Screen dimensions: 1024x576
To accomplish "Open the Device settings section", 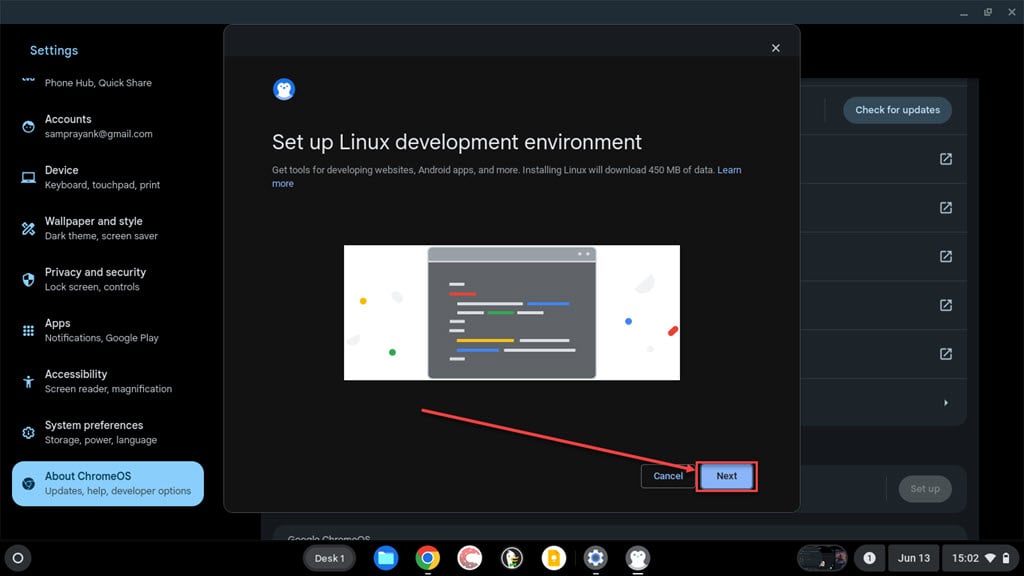I will [108, 177].
